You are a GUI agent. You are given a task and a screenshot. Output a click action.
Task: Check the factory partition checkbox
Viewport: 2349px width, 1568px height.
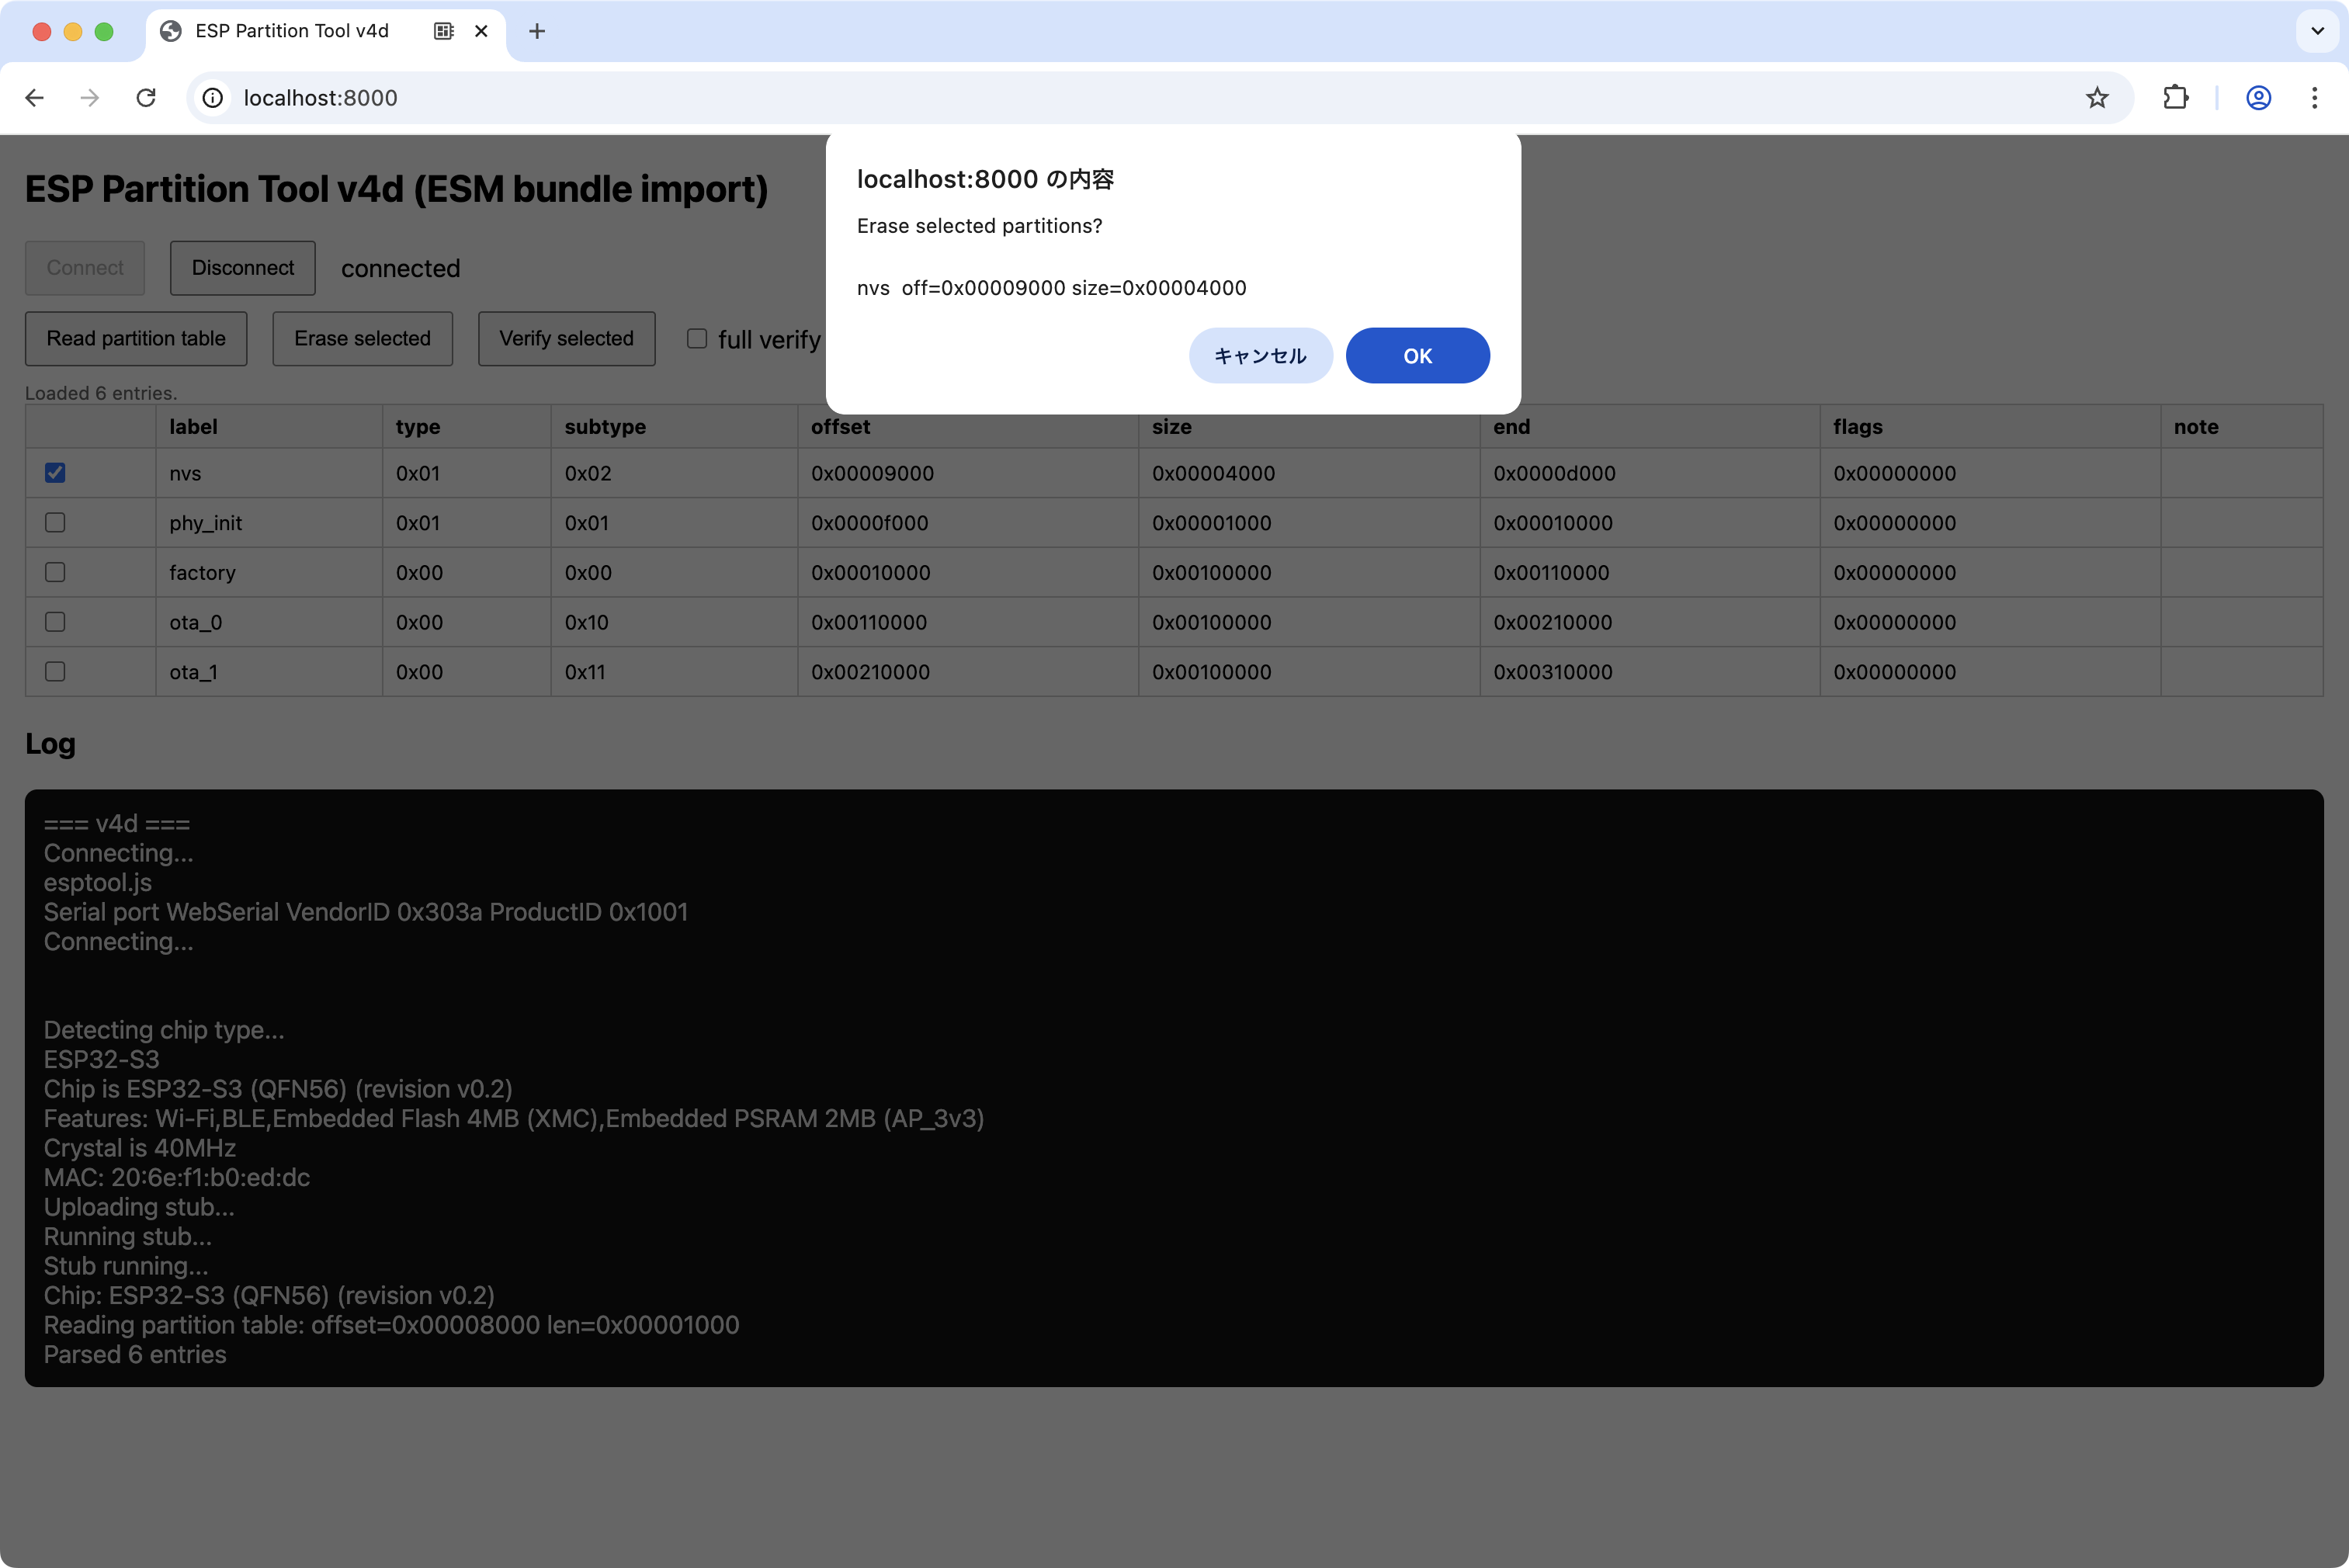click(55, 572)
